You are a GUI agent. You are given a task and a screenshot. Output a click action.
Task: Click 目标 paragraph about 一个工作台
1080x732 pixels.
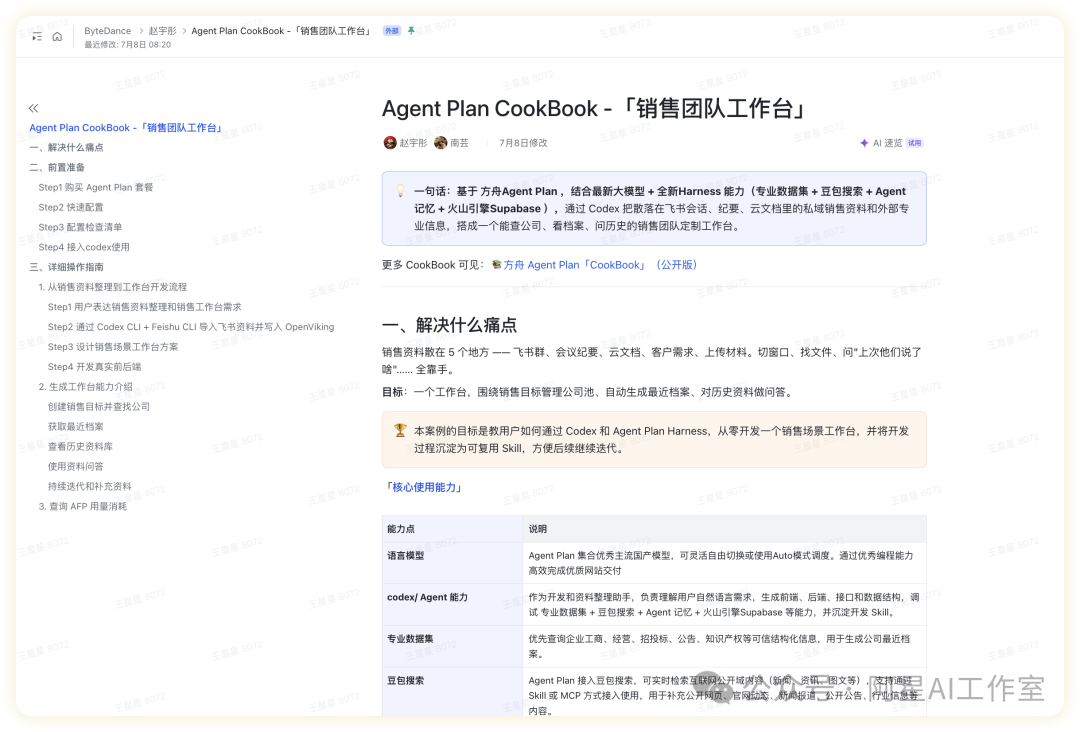click(588, 392)
